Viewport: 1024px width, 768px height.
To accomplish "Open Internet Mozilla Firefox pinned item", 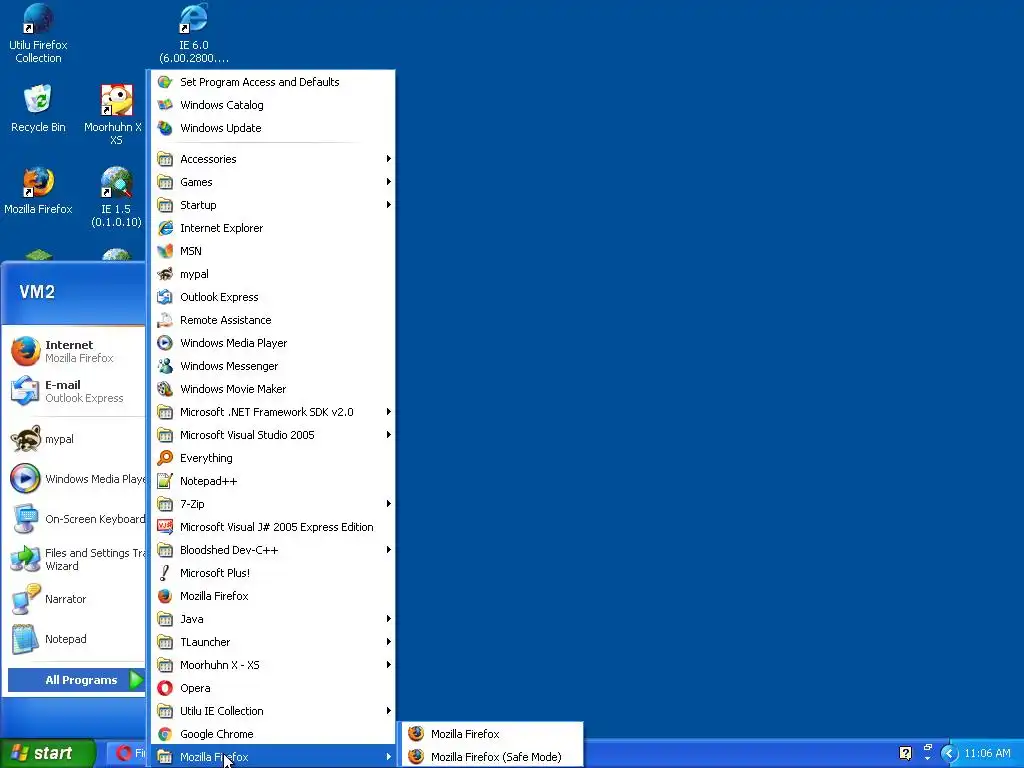I will (76, 351).
